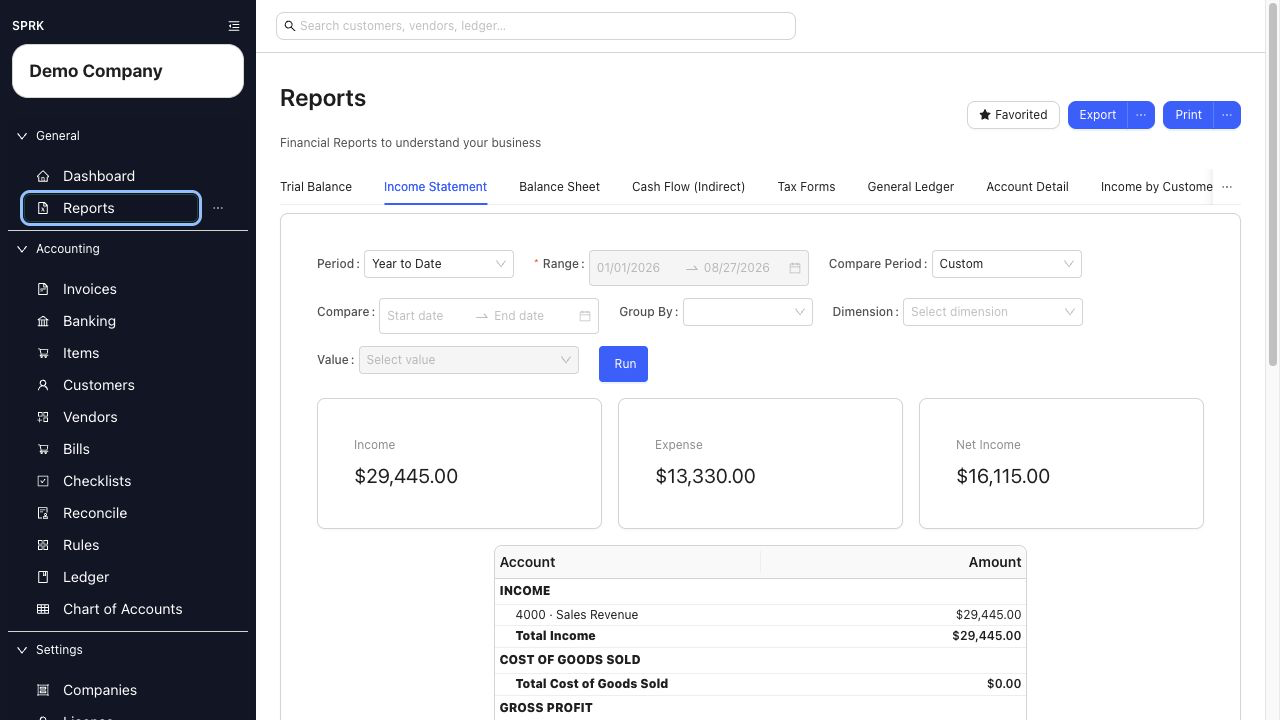Click the Rules icon
1280x720 pixels.
[43, 545]
